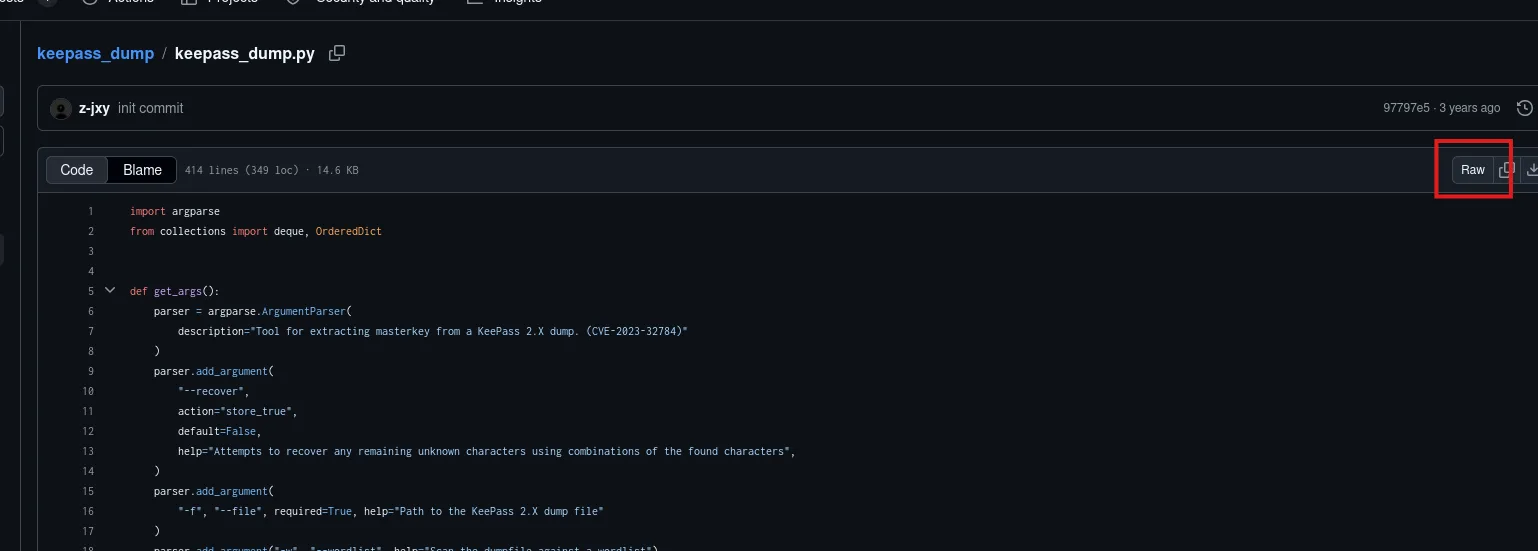Open commit 97797e5 link
This screenshot has height=551, width=1538.
click(x=1407, y=108)
